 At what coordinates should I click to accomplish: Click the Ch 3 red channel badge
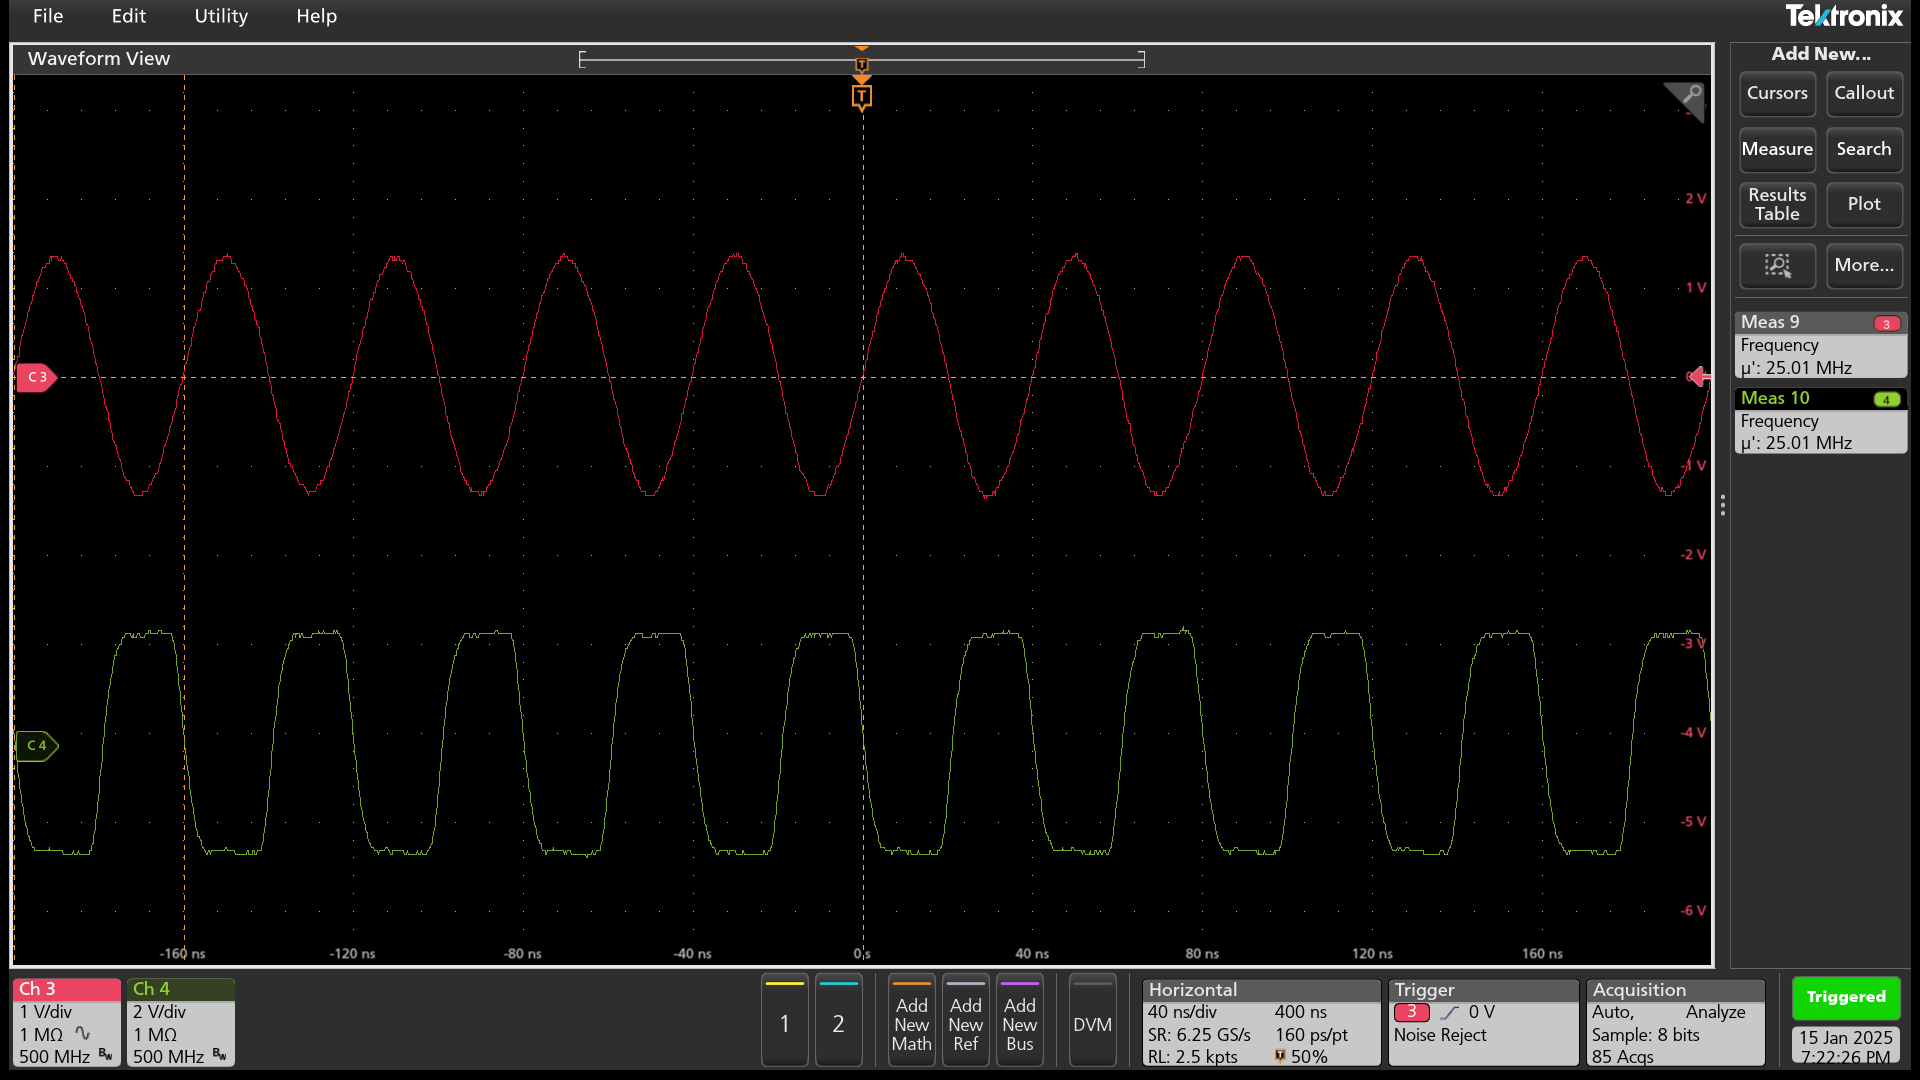click(x=66, y=1022)
